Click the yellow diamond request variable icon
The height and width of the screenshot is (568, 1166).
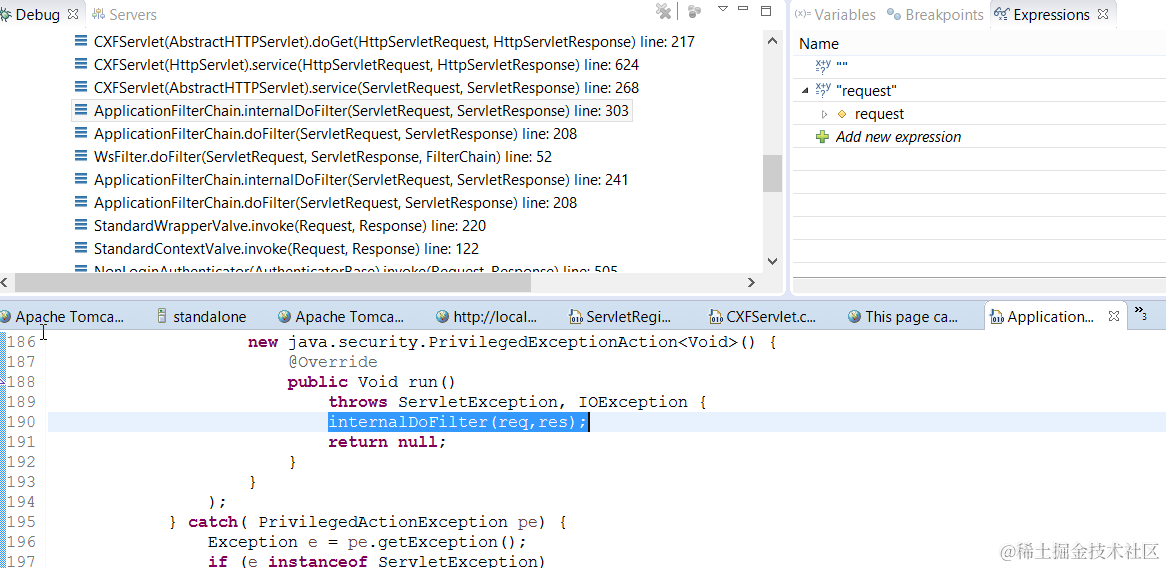pyautogui.click(x=842, y=114)
